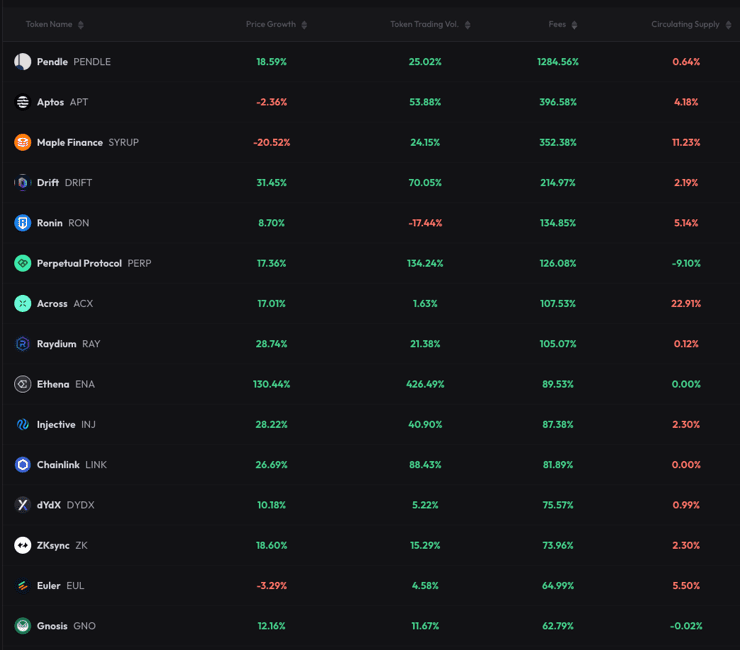The height and width of the screenshot is (650, 740).
Task: Click Euler's -3.29% price growth cell
Action: (x=271, y=586)
